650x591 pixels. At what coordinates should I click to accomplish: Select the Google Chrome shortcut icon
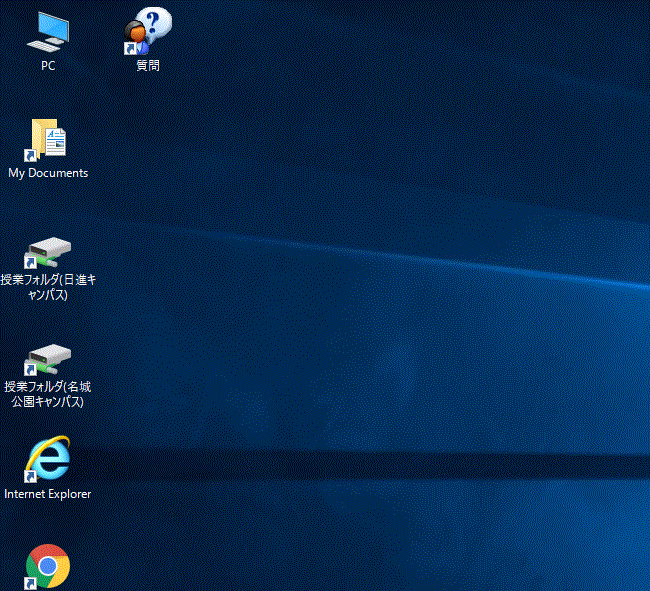[x=48, y=567]
